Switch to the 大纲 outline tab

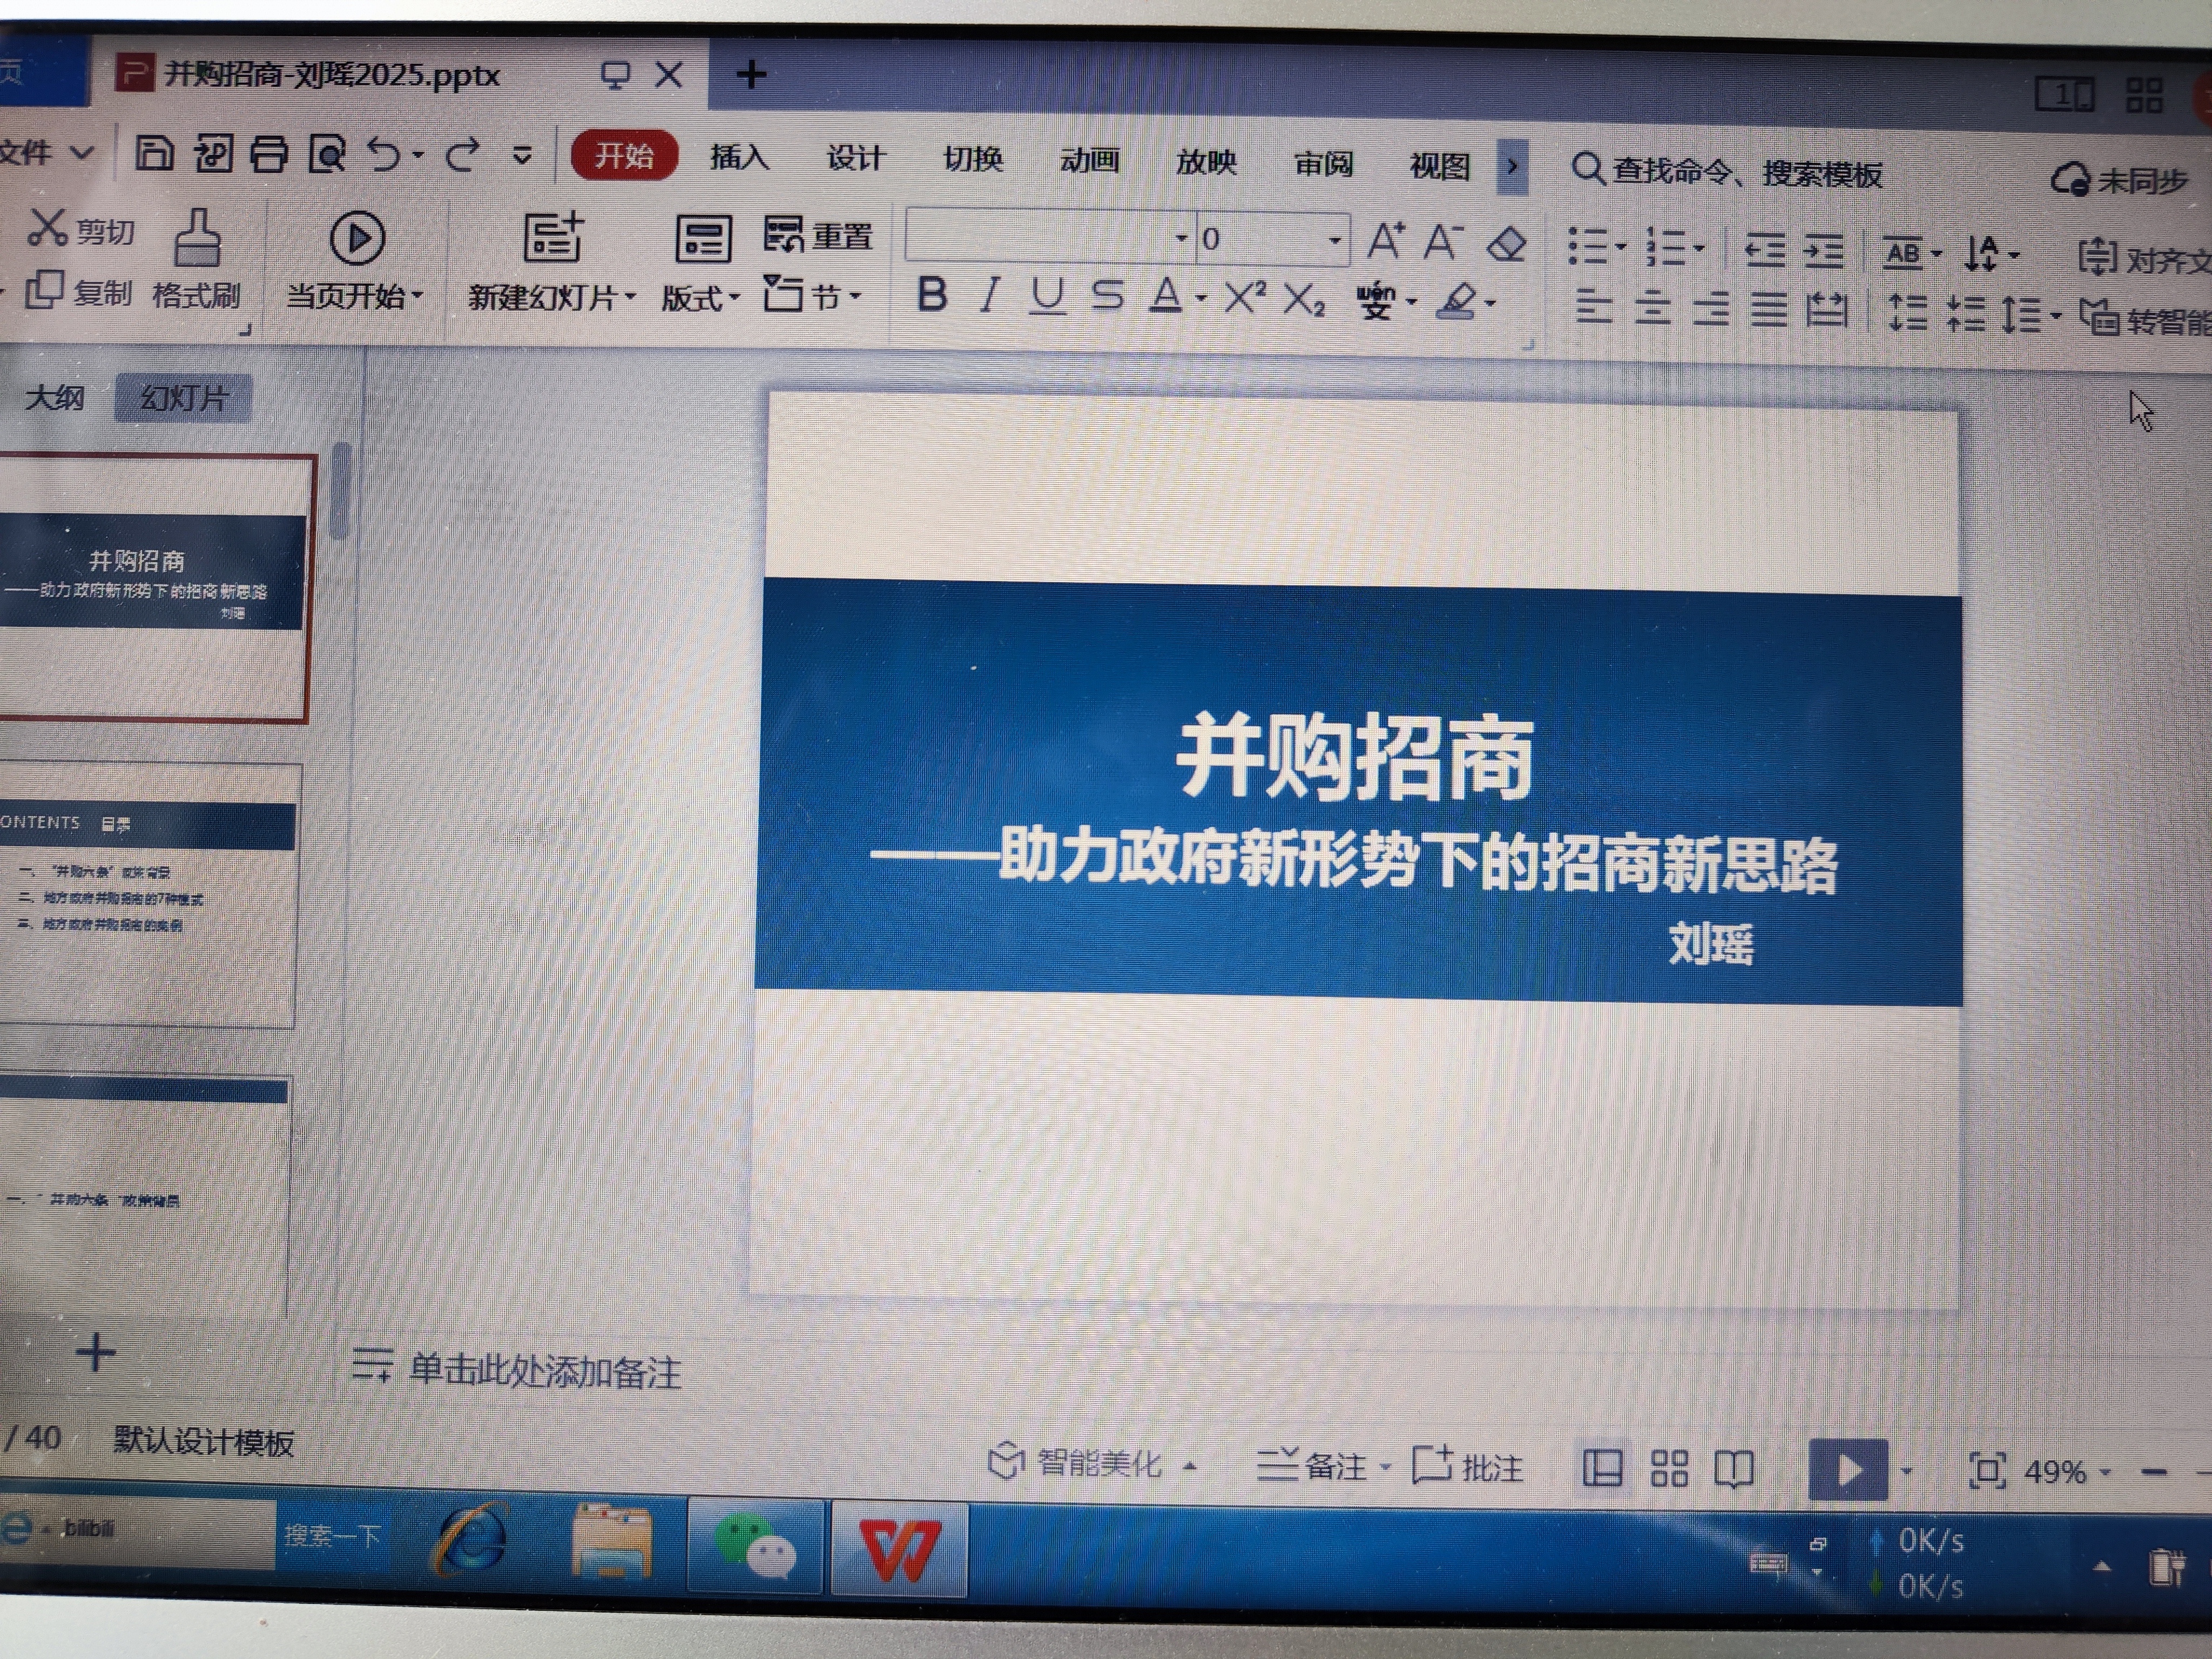tap(55, 398)
